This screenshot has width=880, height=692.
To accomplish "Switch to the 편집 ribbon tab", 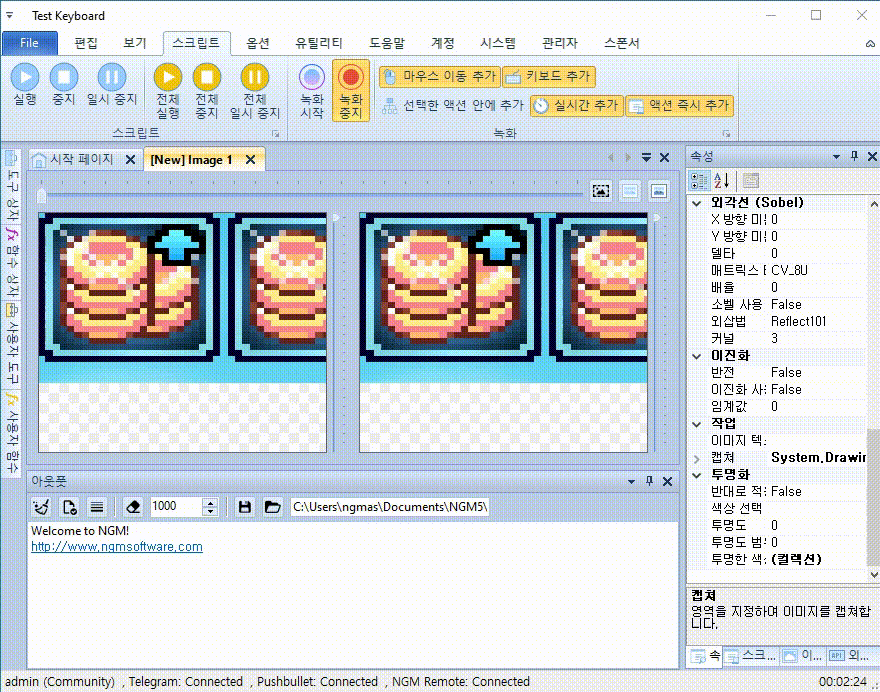I will (86, 43).
